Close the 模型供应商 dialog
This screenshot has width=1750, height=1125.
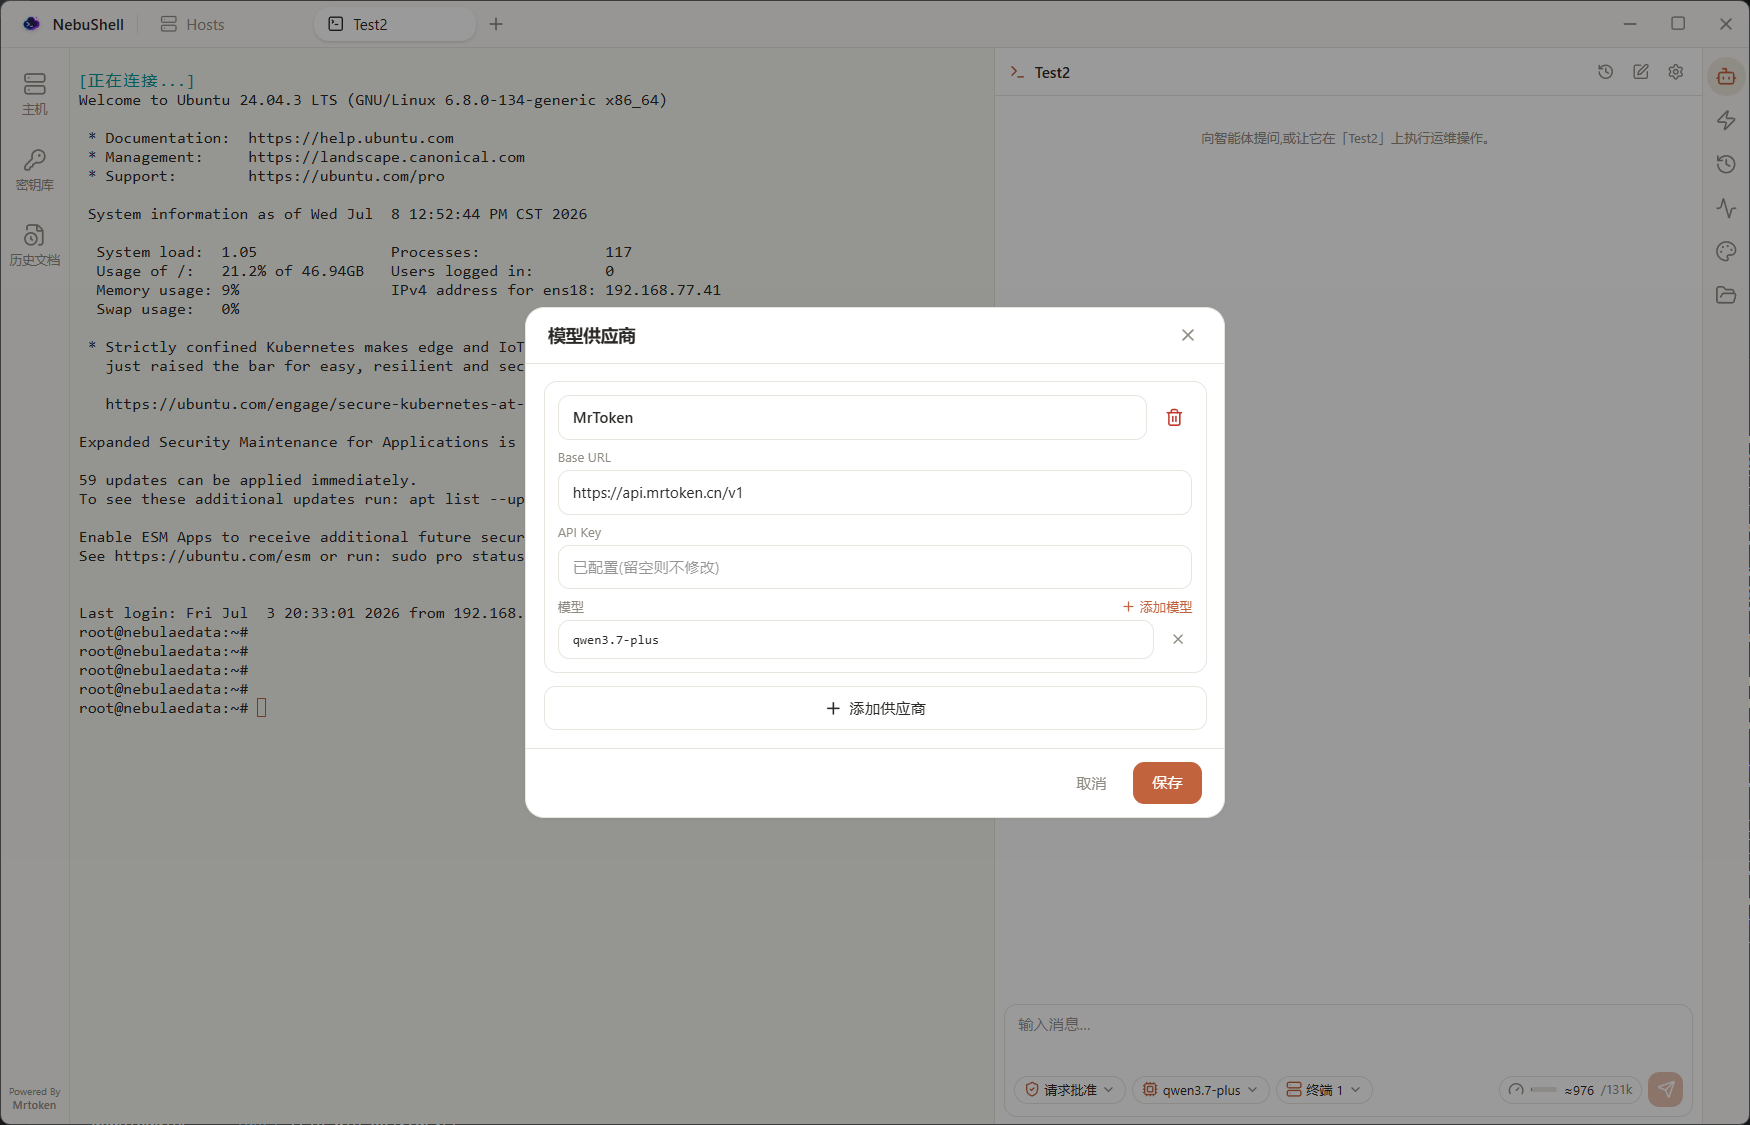click(1188, 335)
